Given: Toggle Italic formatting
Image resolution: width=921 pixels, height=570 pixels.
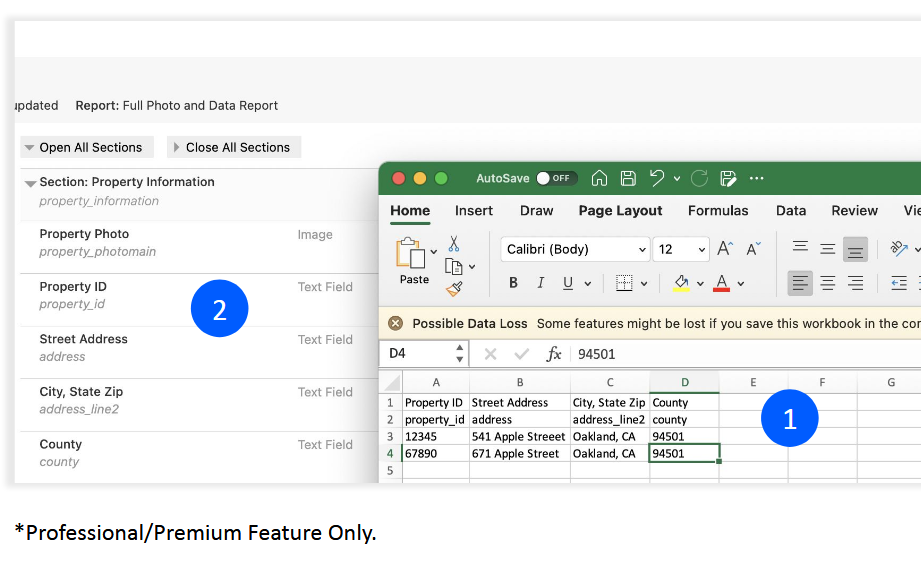Looking at the screenshot, I should pyautogui.click(x=541, y=283).
